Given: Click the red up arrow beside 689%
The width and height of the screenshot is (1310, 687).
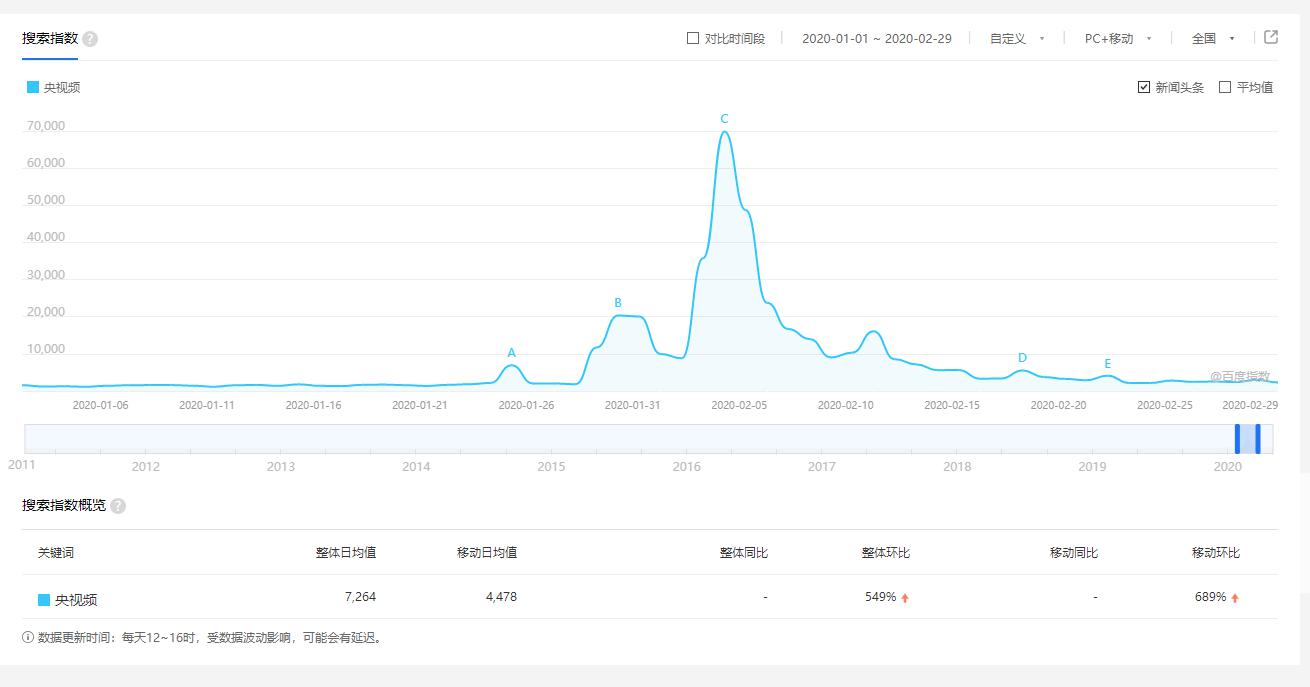Looking at the screenshot, I should [1235, 598].
